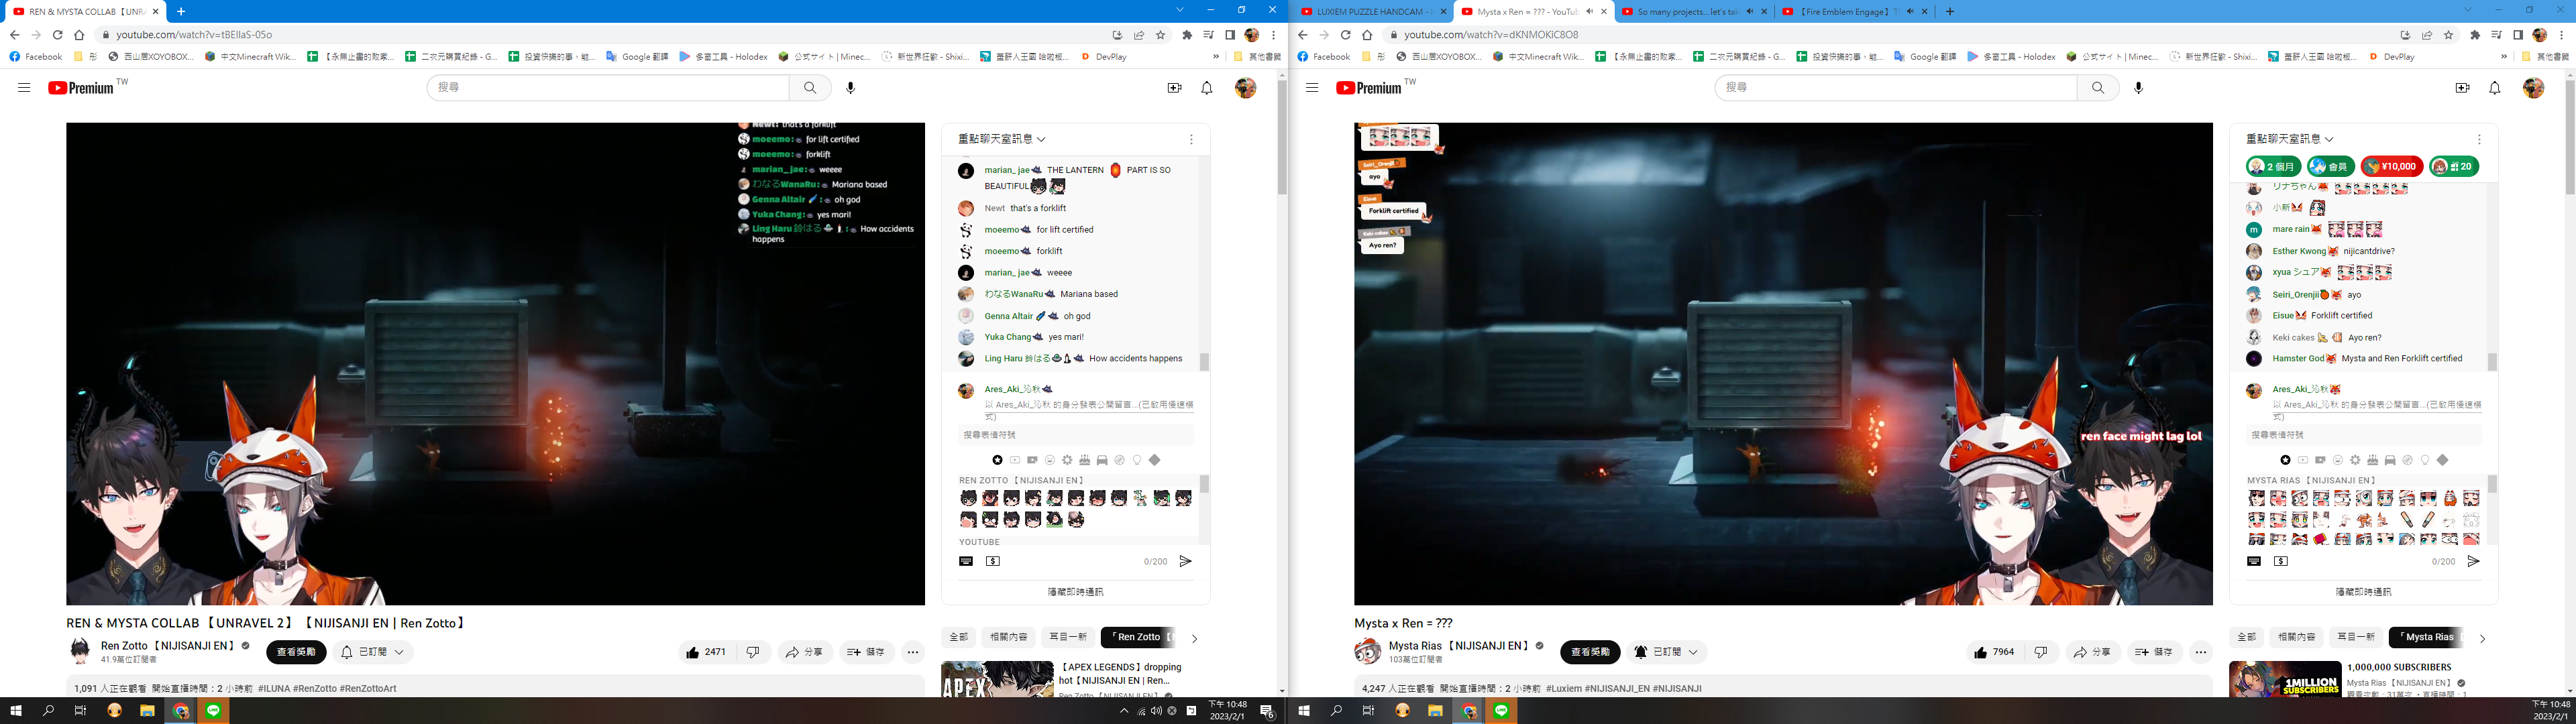Open extensions puzzle icon in right browser
This screenshot has height=724, width=2576.
pos(2474,35)
